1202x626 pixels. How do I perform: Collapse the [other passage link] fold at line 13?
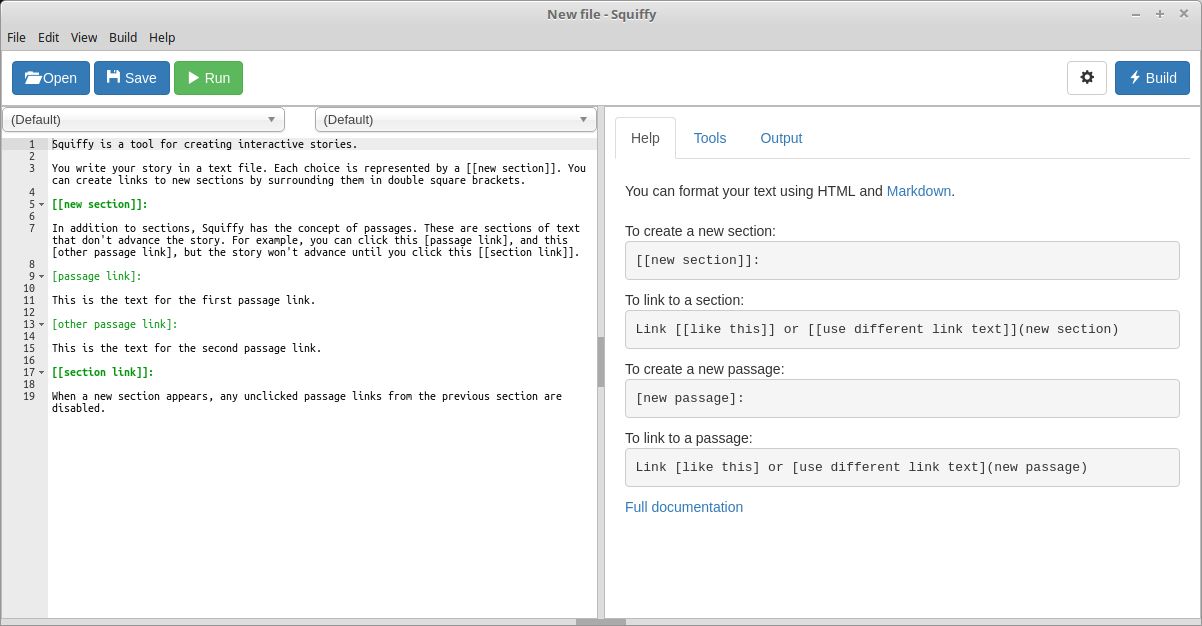[41, 324]
